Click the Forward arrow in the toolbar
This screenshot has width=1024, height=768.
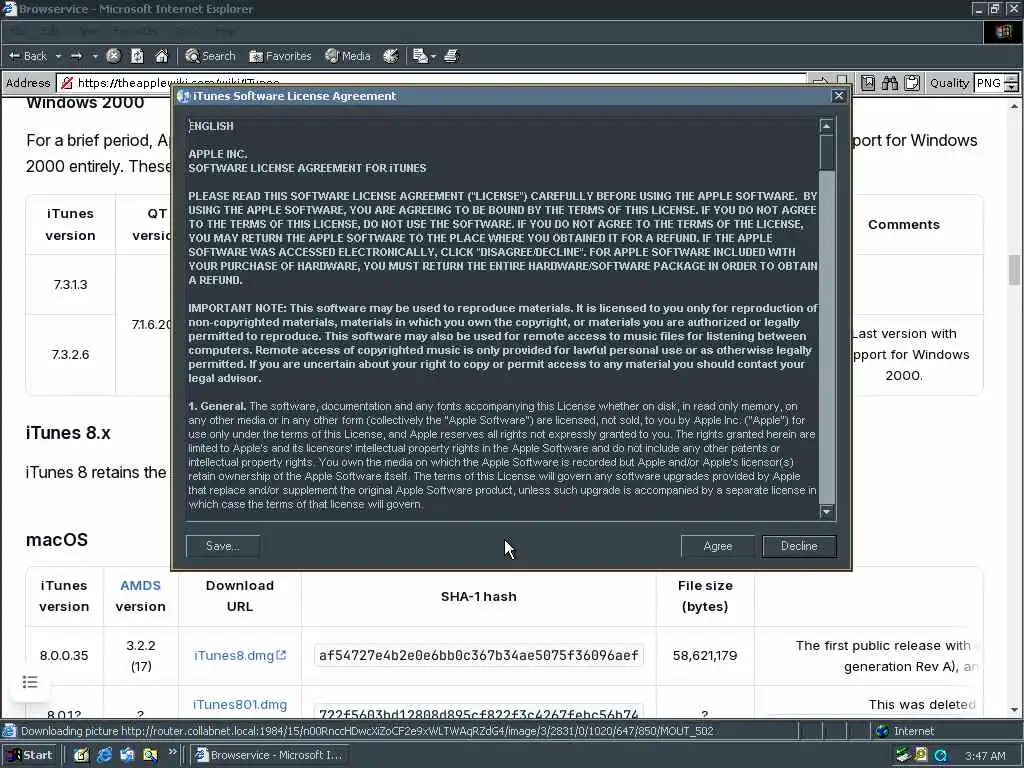(x=76, y=56)
